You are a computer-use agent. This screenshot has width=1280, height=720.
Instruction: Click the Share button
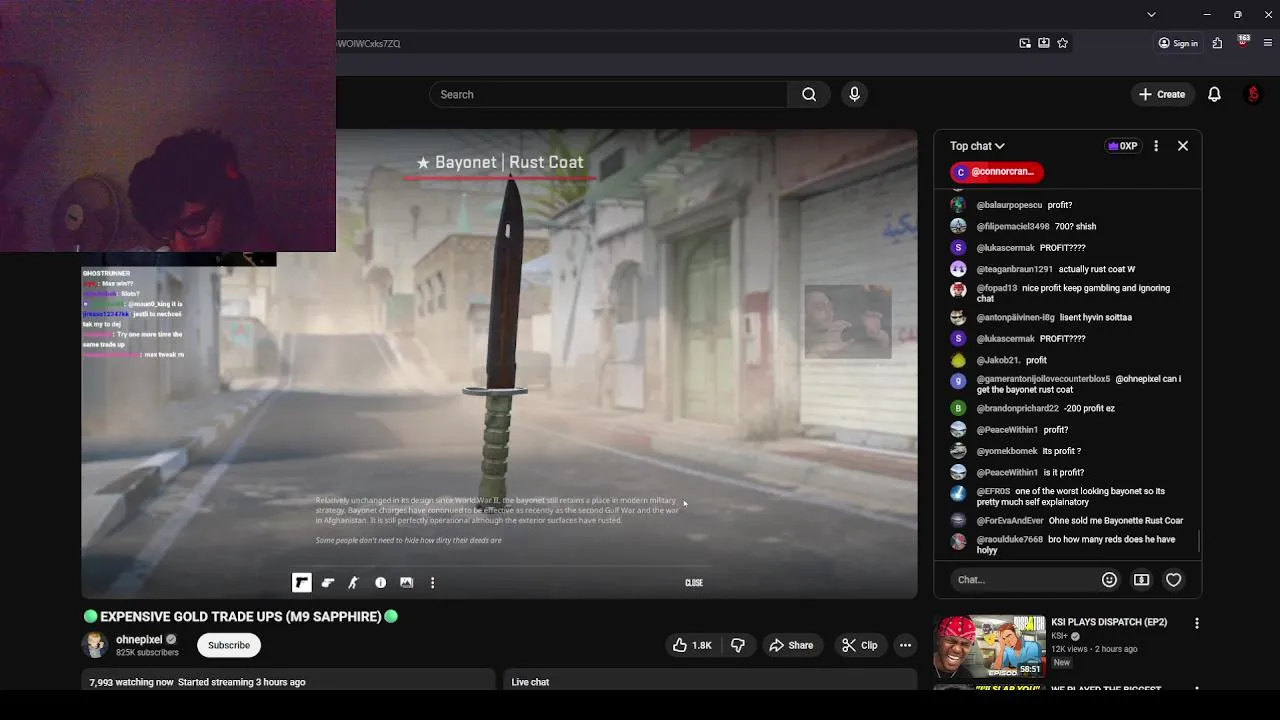(791, 645)
